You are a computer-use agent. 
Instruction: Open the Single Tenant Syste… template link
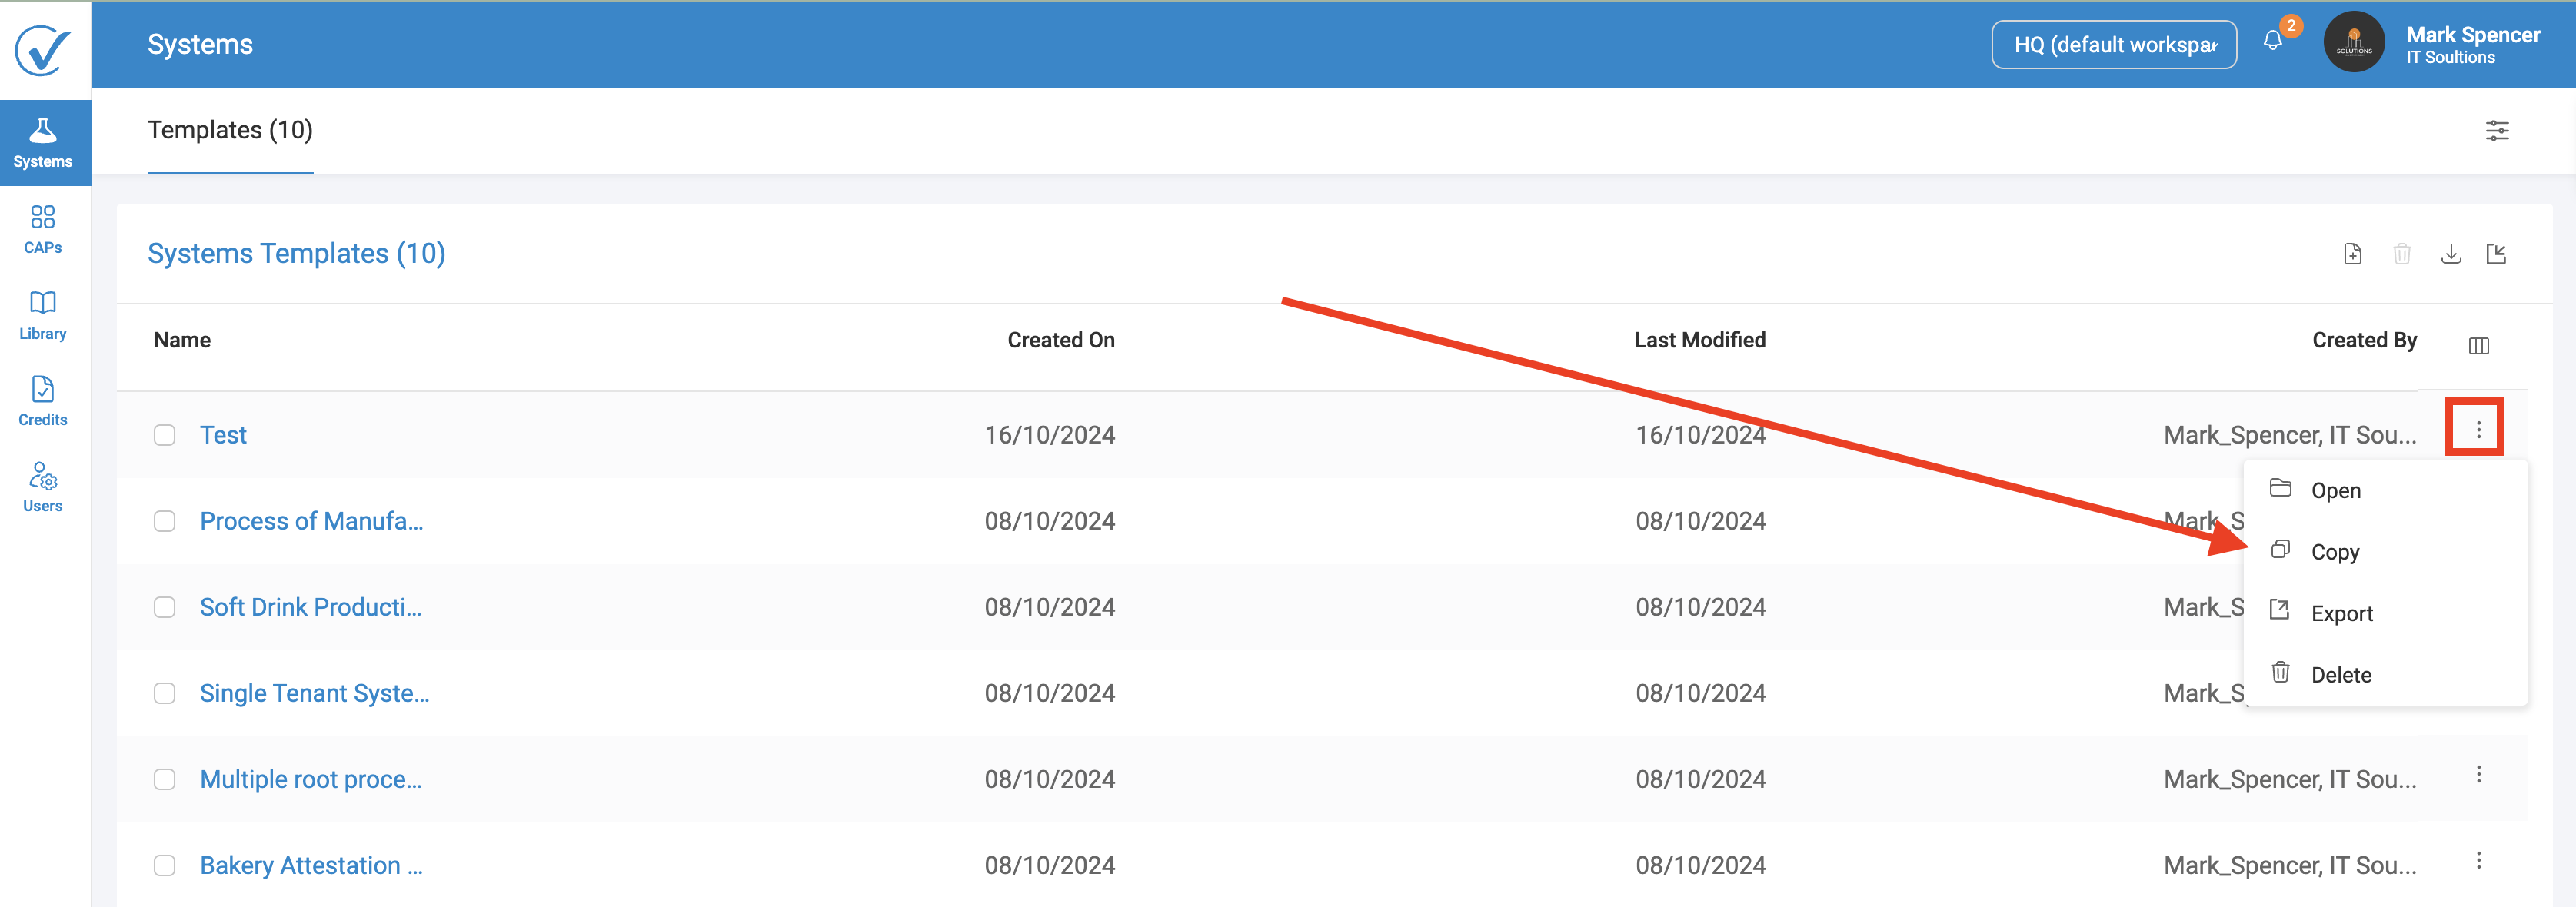pyautogui.click(x=314, y=693)
